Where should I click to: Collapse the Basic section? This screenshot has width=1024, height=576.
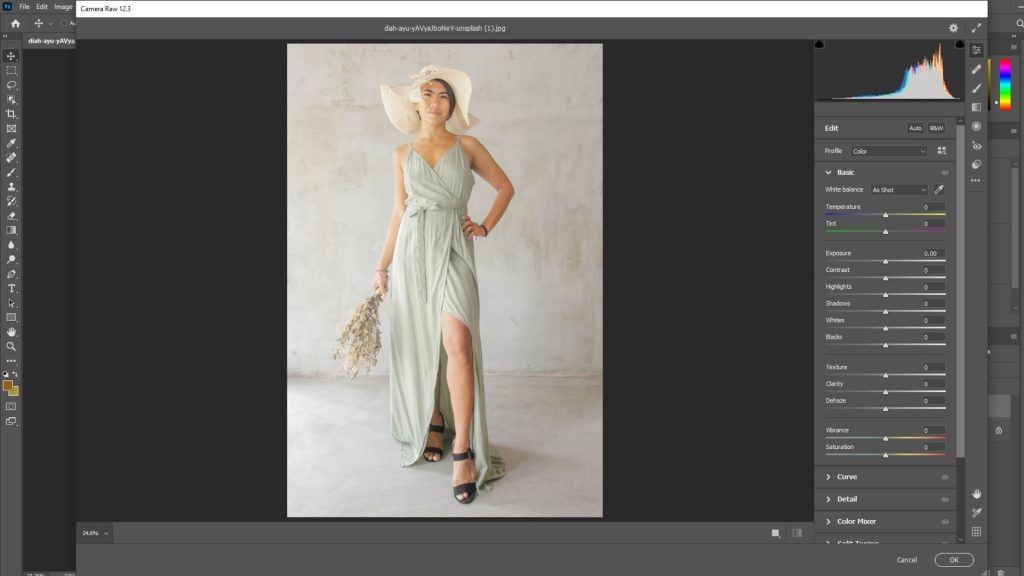828,172
